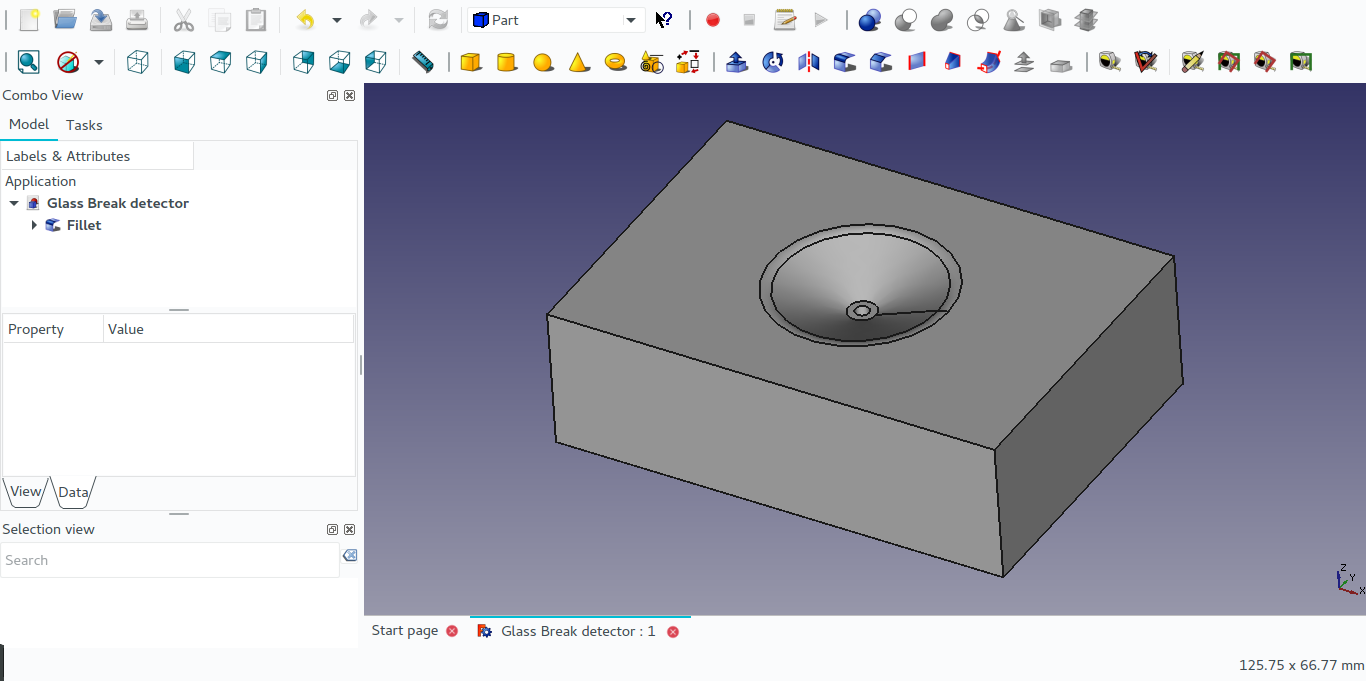
Task: Set the right view
Action: click(x=257, y=62)
